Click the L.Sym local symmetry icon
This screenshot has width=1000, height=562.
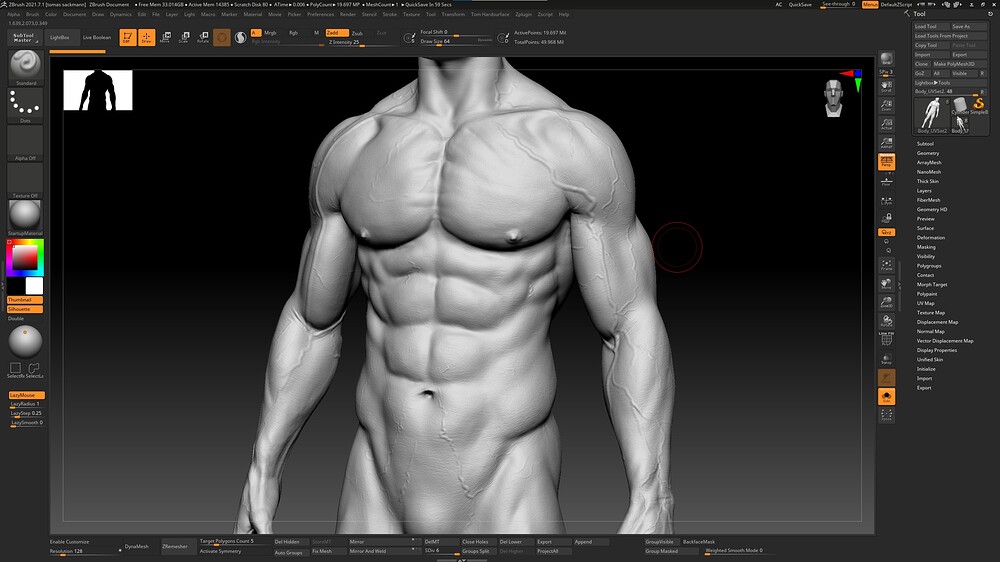(886, 200)
